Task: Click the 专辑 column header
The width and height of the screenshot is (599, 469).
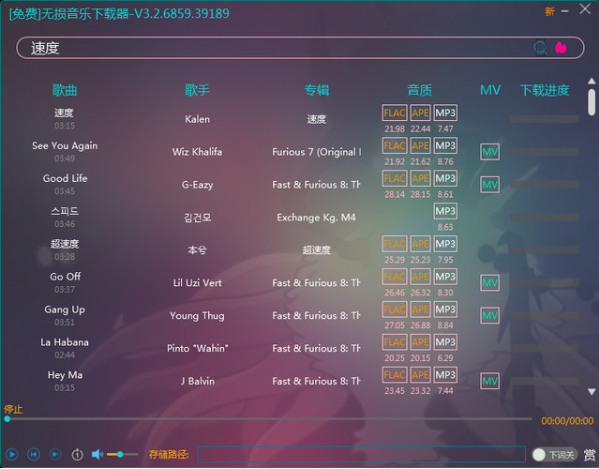Action: coord(316,90)
